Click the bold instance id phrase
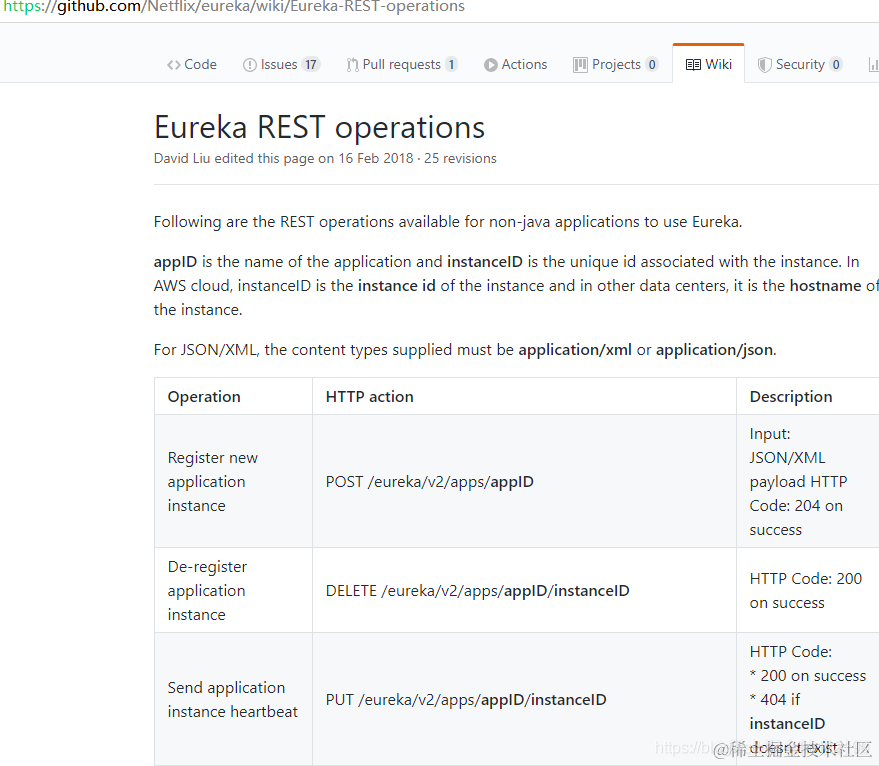879x766 pixels. [397, 286]
